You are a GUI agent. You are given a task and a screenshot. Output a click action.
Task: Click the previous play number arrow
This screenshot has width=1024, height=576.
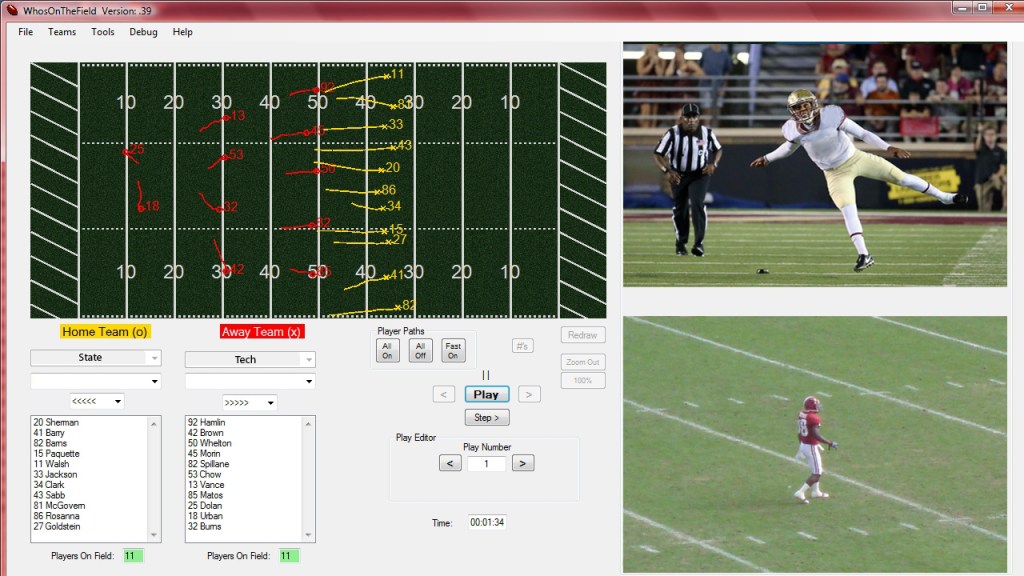tap(450, 463)
